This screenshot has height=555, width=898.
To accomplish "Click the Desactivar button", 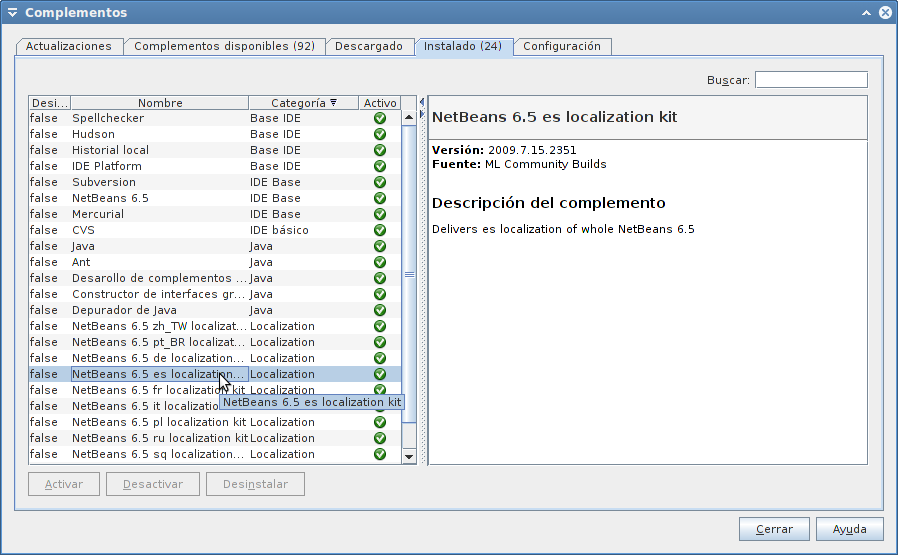I will tap(153, 484).
